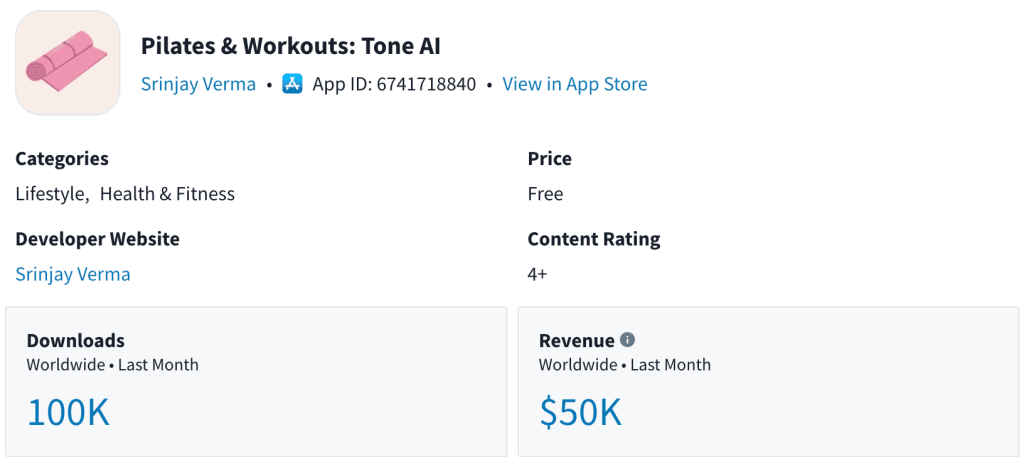The height and width of the screenshot is (462, 1024).
Task: Select the Health & Fitness category
Action: point(167,194)
